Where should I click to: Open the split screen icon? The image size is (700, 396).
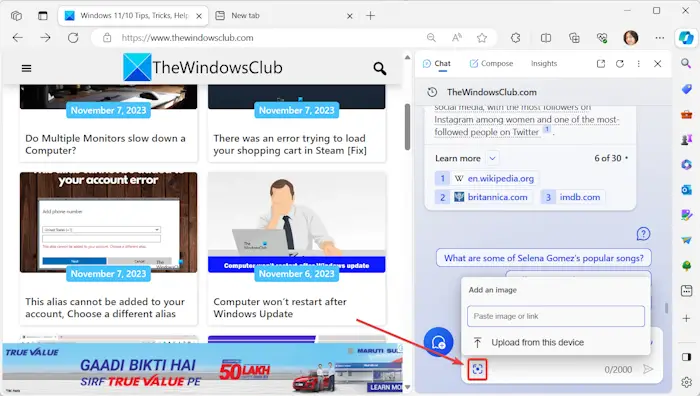point(546,38)
